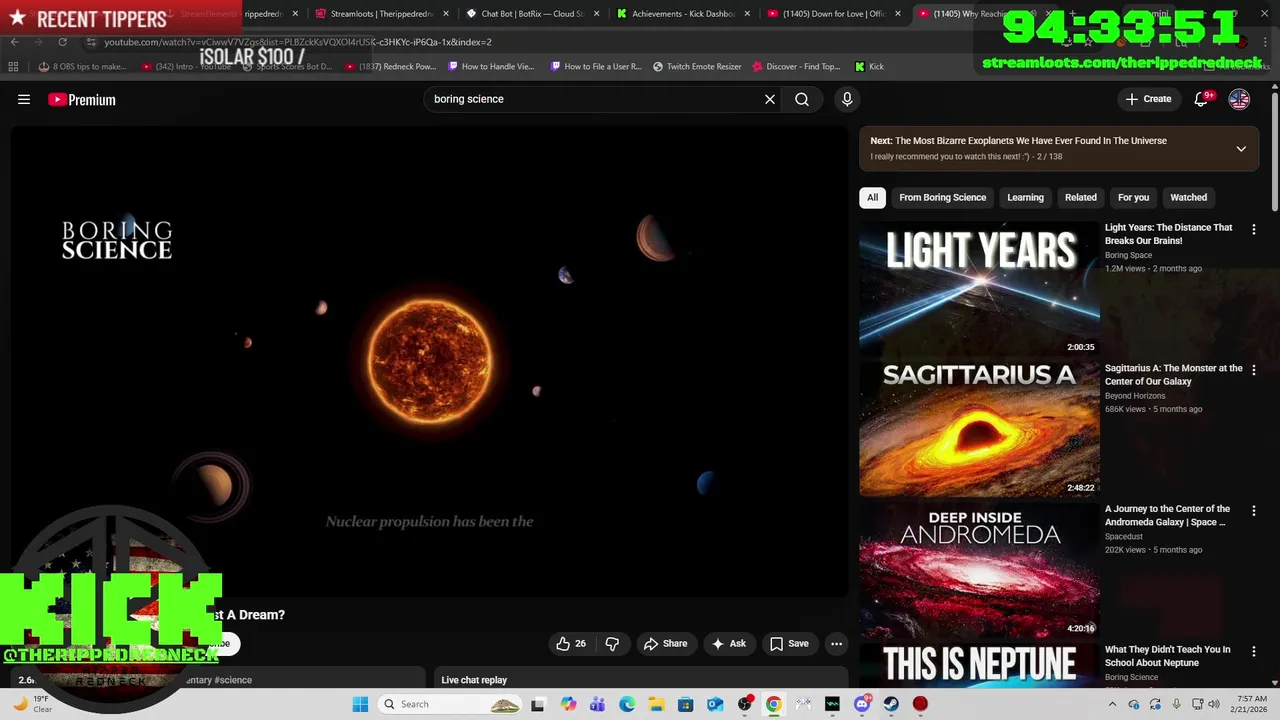The image size is (1280, 720).
Task: Open options menu for Neptune video
Action: [1254, 651]
